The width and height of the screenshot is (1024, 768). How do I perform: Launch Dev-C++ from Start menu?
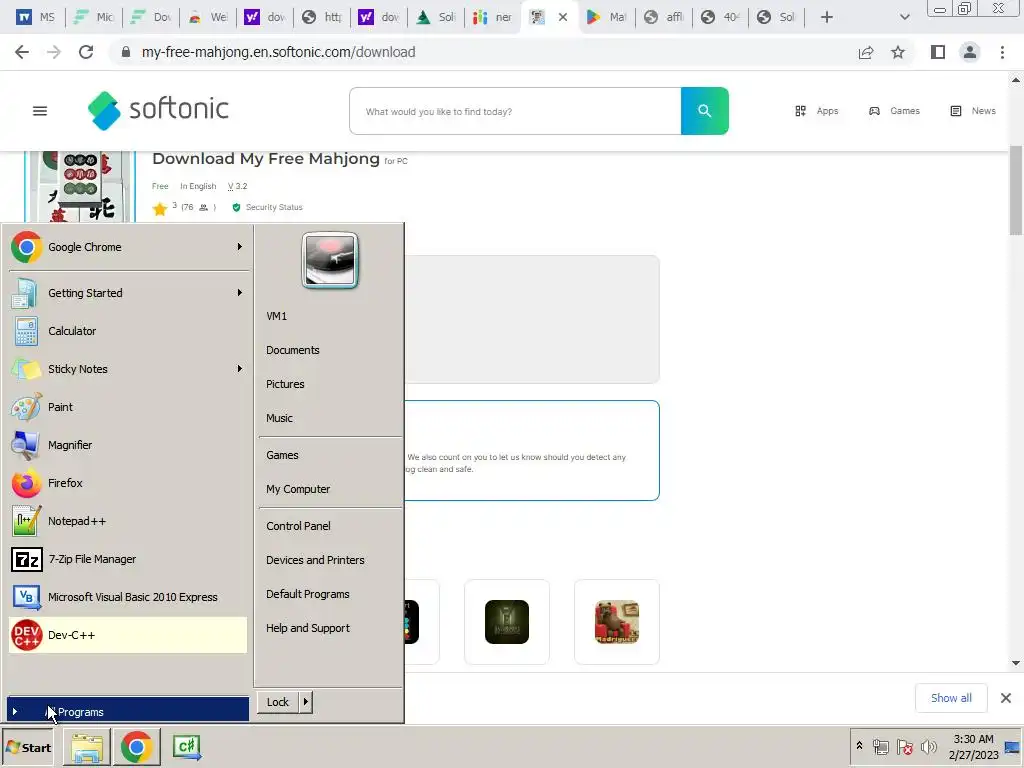click(x=128, y=635)
